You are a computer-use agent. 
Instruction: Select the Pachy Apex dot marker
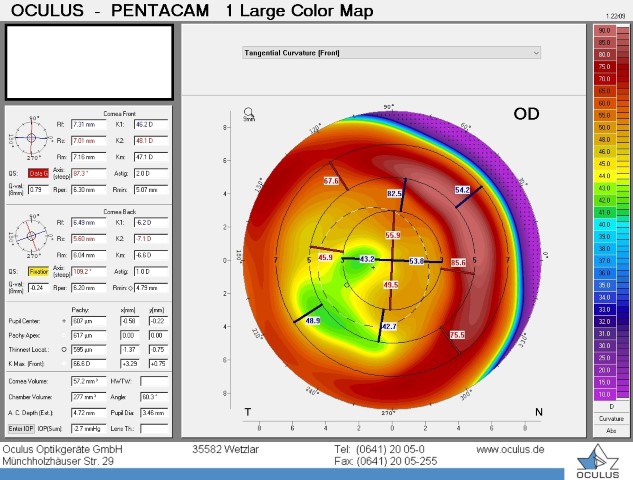tap(65, 336)
